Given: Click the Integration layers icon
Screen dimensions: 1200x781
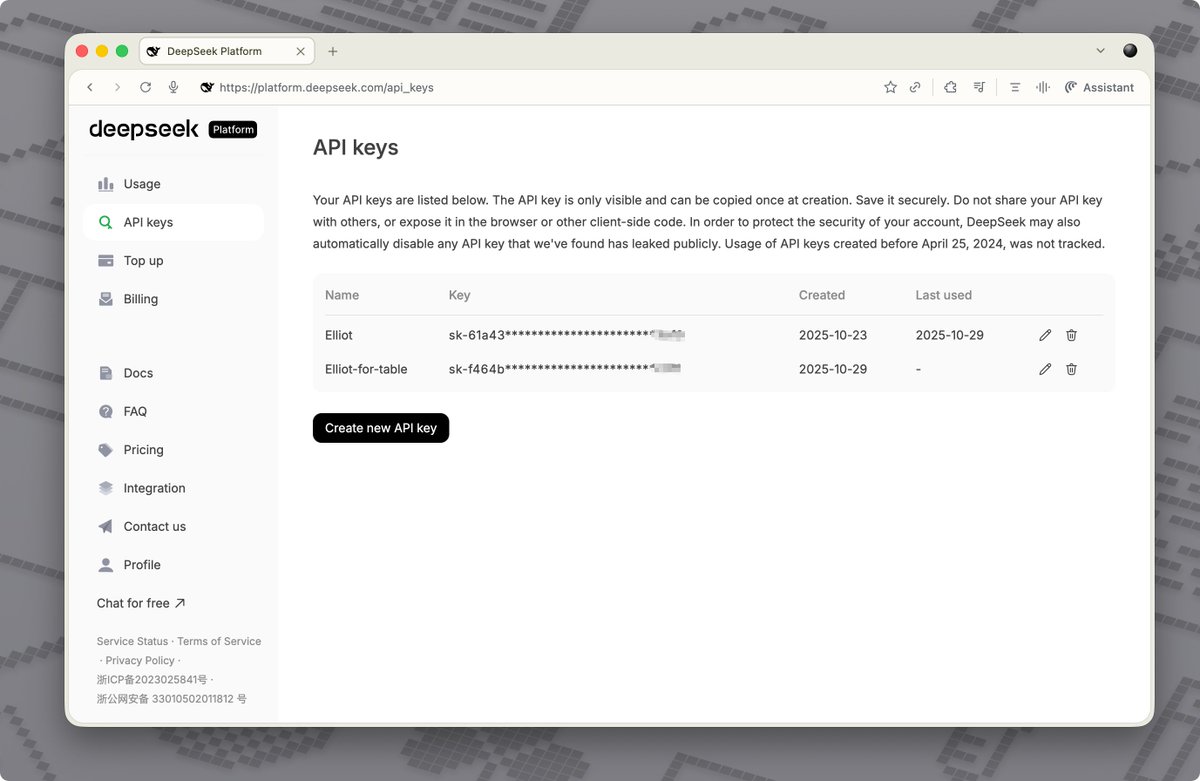Looking at the screenshot, I should coord(105,488).
